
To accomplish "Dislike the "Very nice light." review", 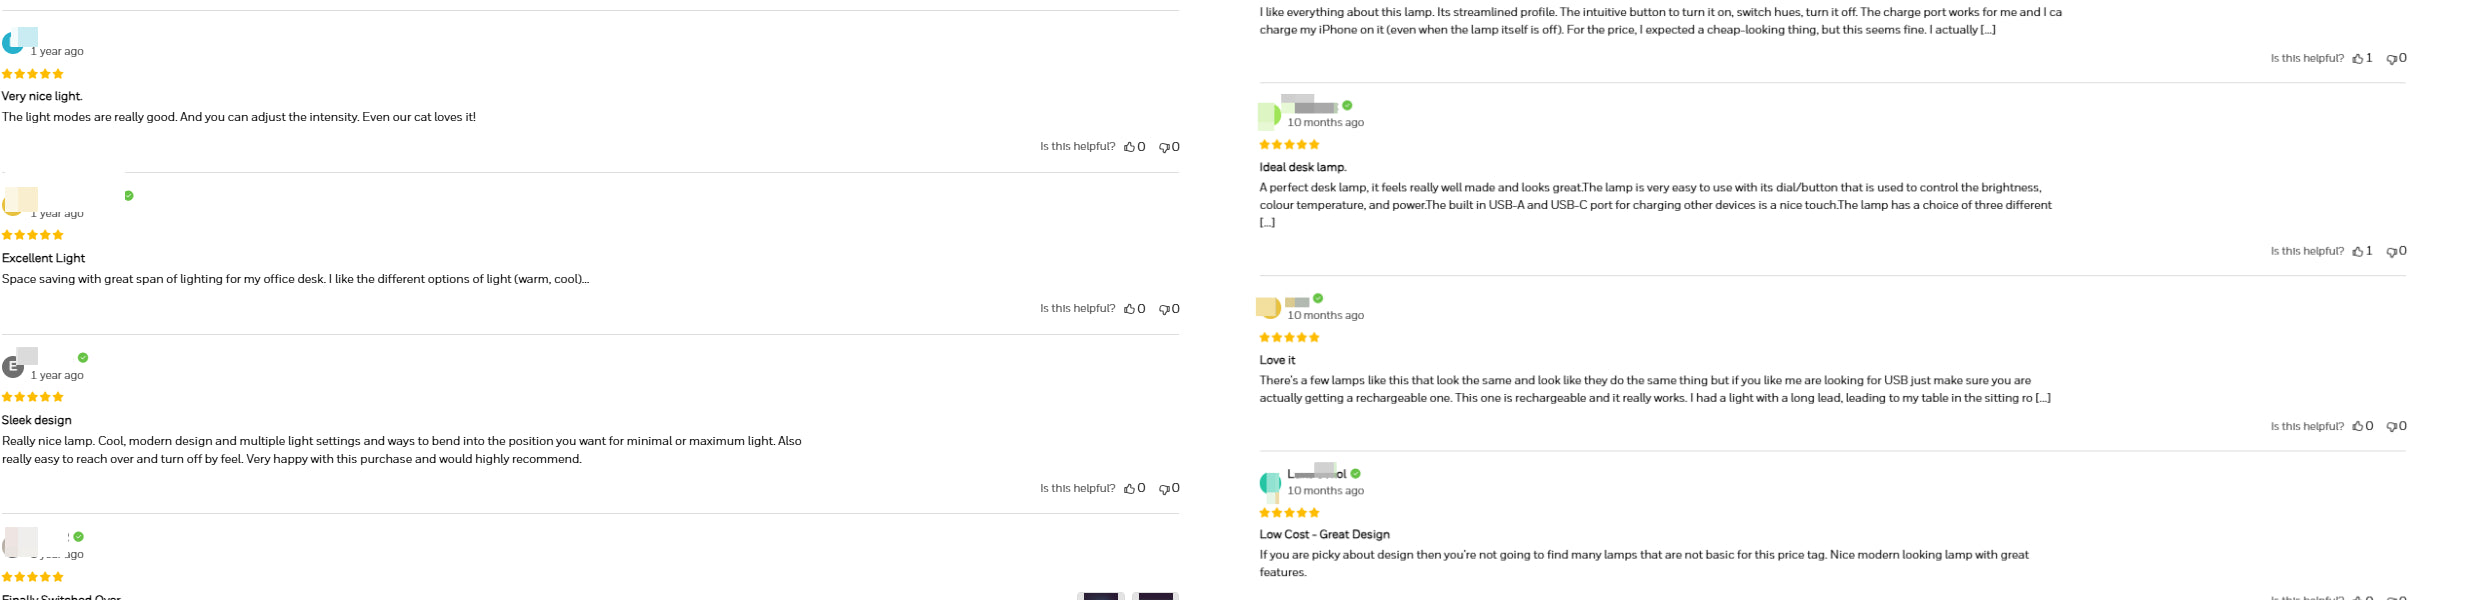I will coord(1164,147).
